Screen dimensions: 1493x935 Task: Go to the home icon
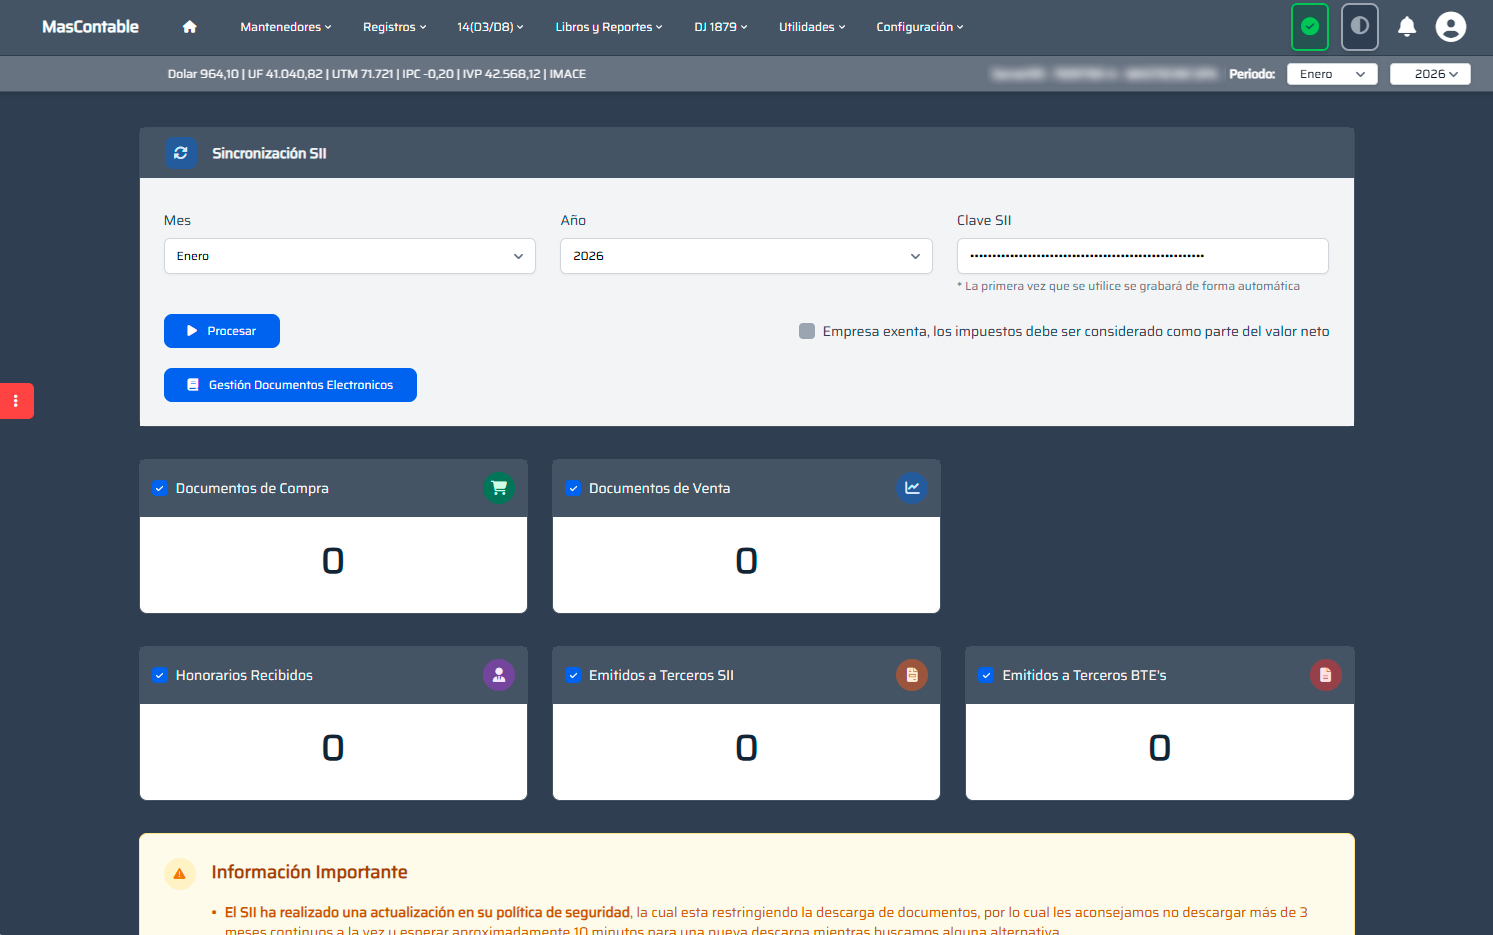189,27
